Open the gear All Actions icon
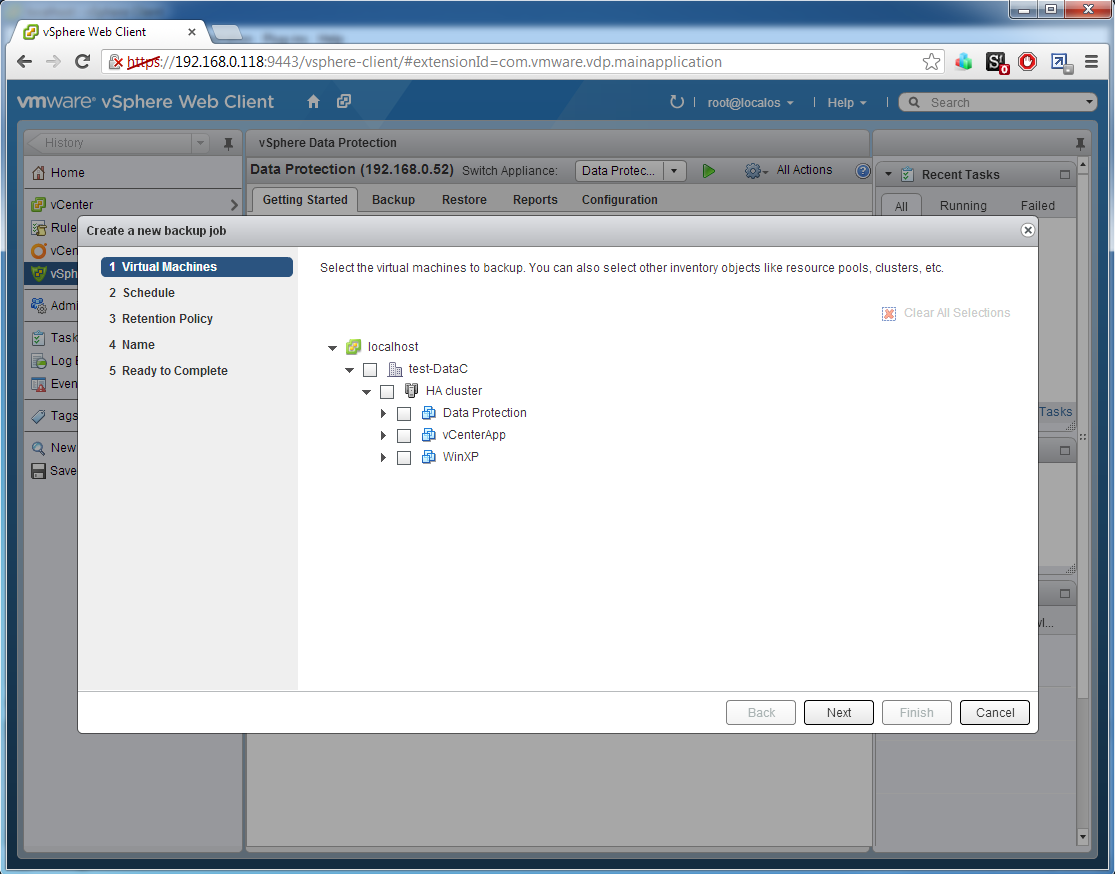Viewport: 1115px width, 874px height. [x=755, y=171]
